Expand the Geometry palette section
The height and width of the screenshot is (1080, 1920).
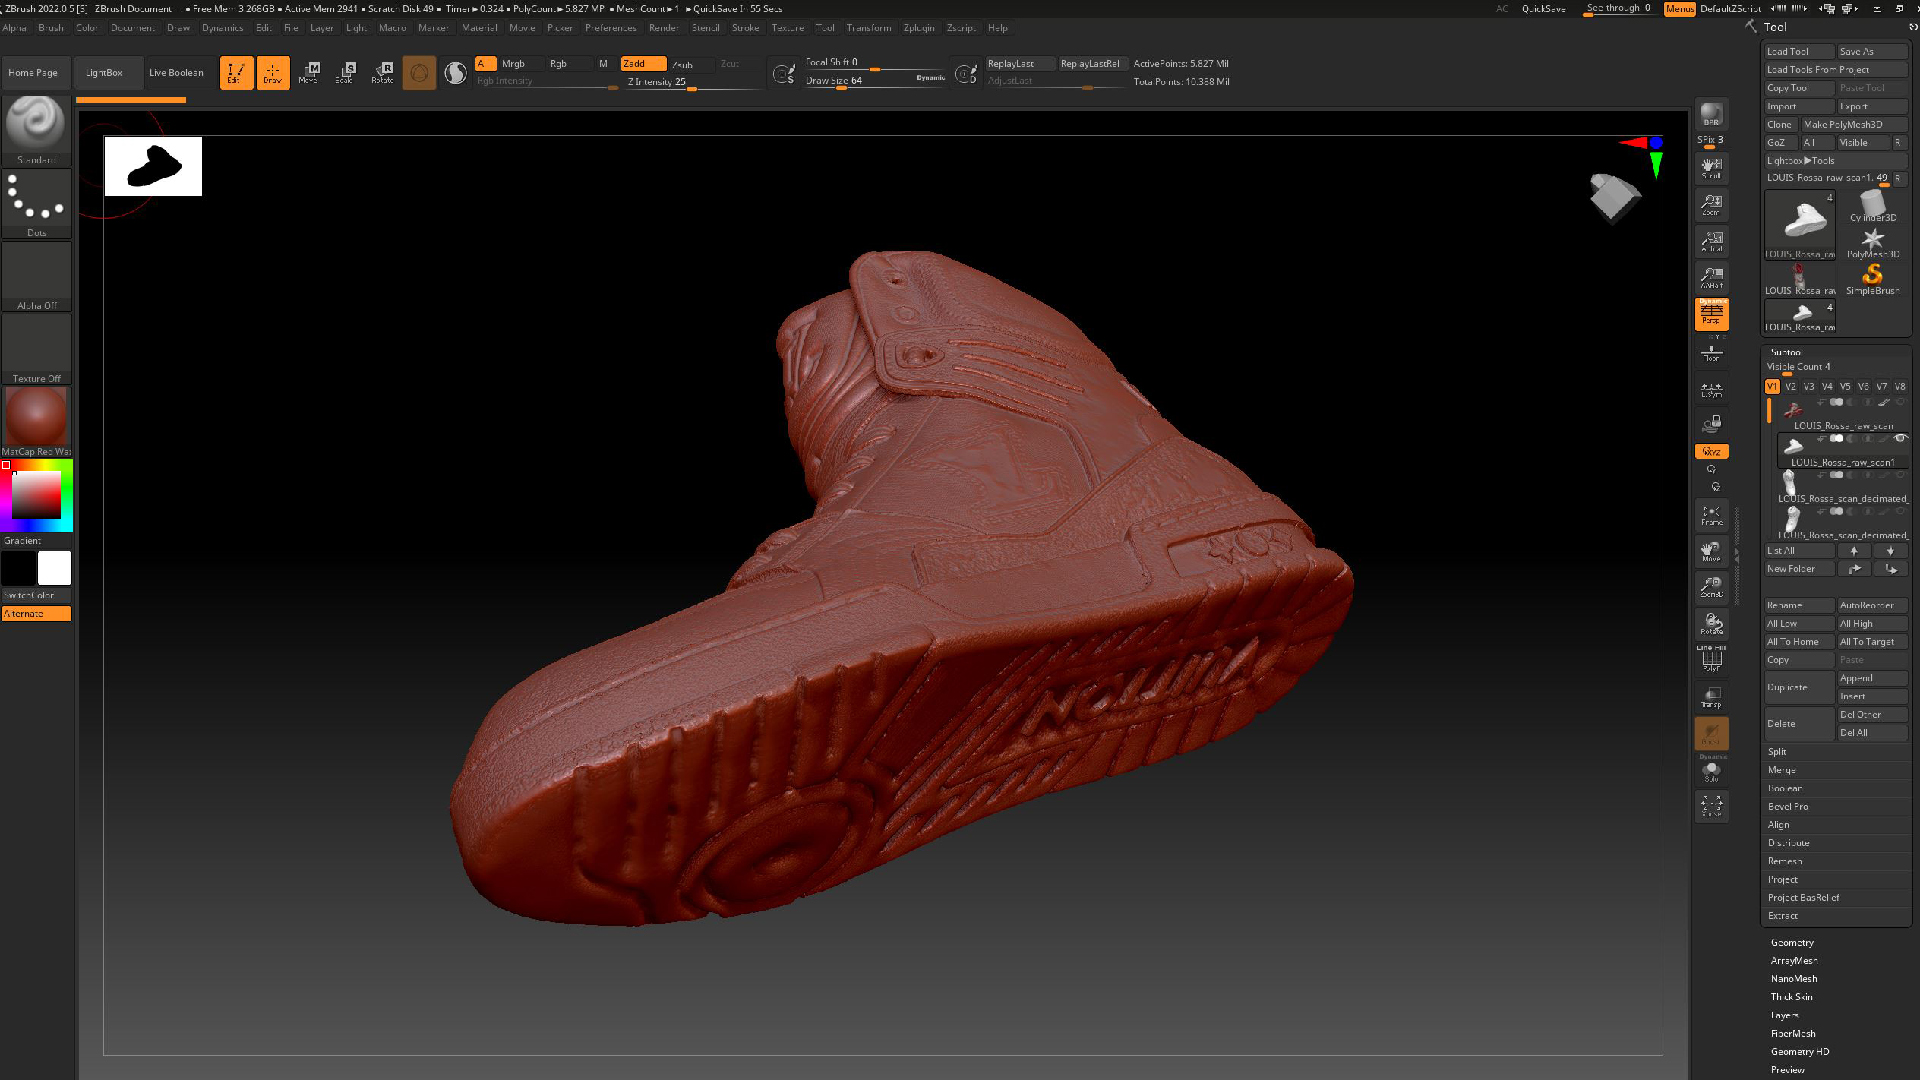[x=1792, y=943]
